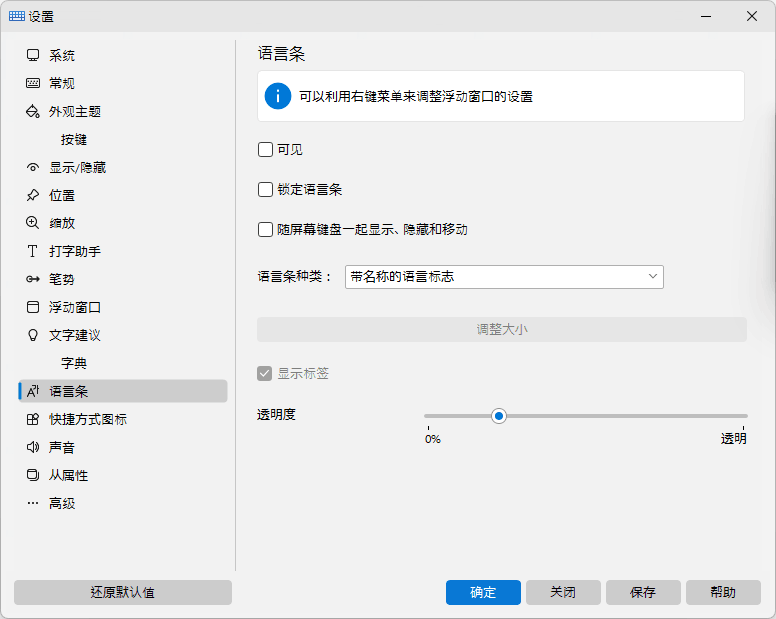Click the keyboard icon next to 常规
This screenshot has height=619, width=776.
click(x=33, y=83)
